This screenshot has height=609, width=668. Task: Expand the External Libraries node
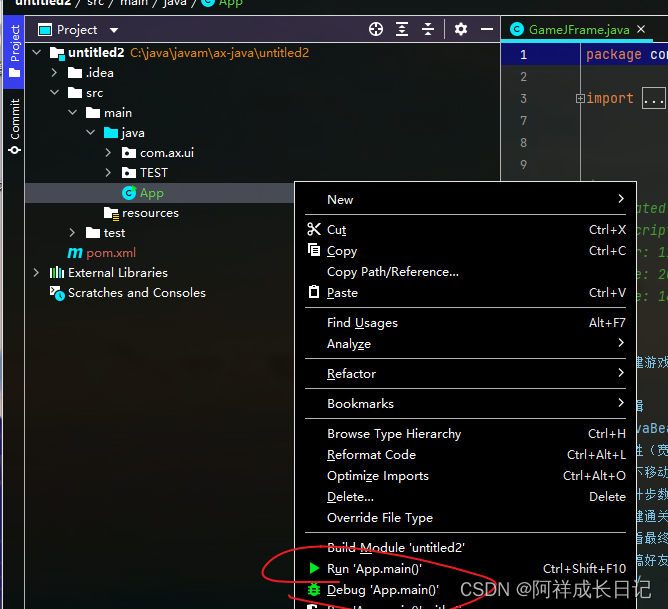point(36,273)
